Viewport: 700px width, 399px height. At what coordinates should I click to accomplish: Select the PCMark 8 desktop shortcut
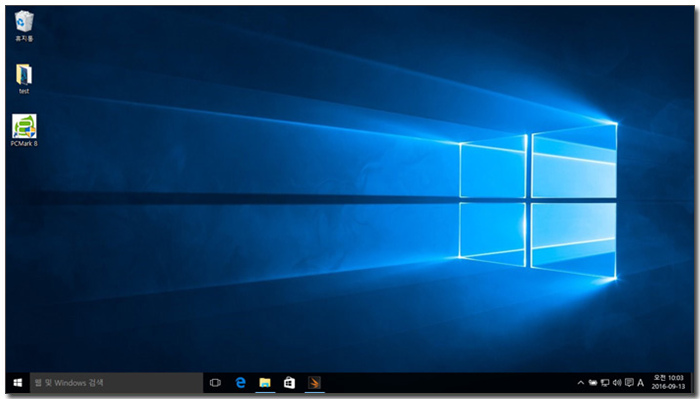(24, 130)
